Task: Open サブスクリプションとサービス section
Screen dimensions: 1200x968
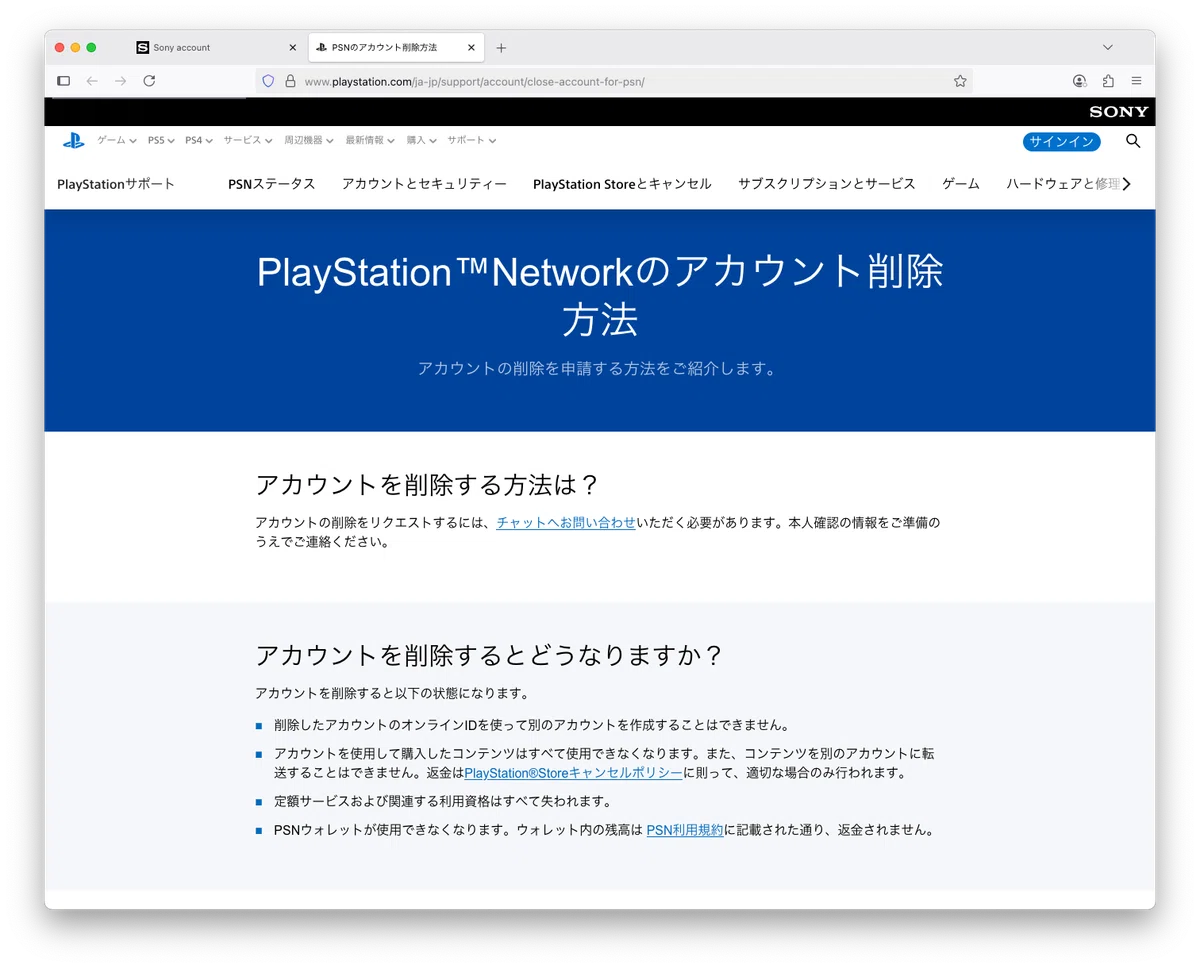Action: tap(827, 184)
